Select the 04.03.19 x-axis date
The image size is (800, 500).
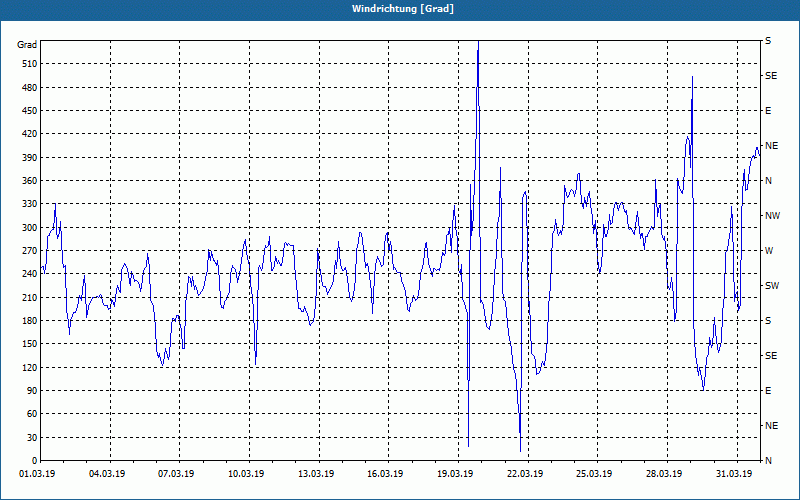tap(107, 474)
